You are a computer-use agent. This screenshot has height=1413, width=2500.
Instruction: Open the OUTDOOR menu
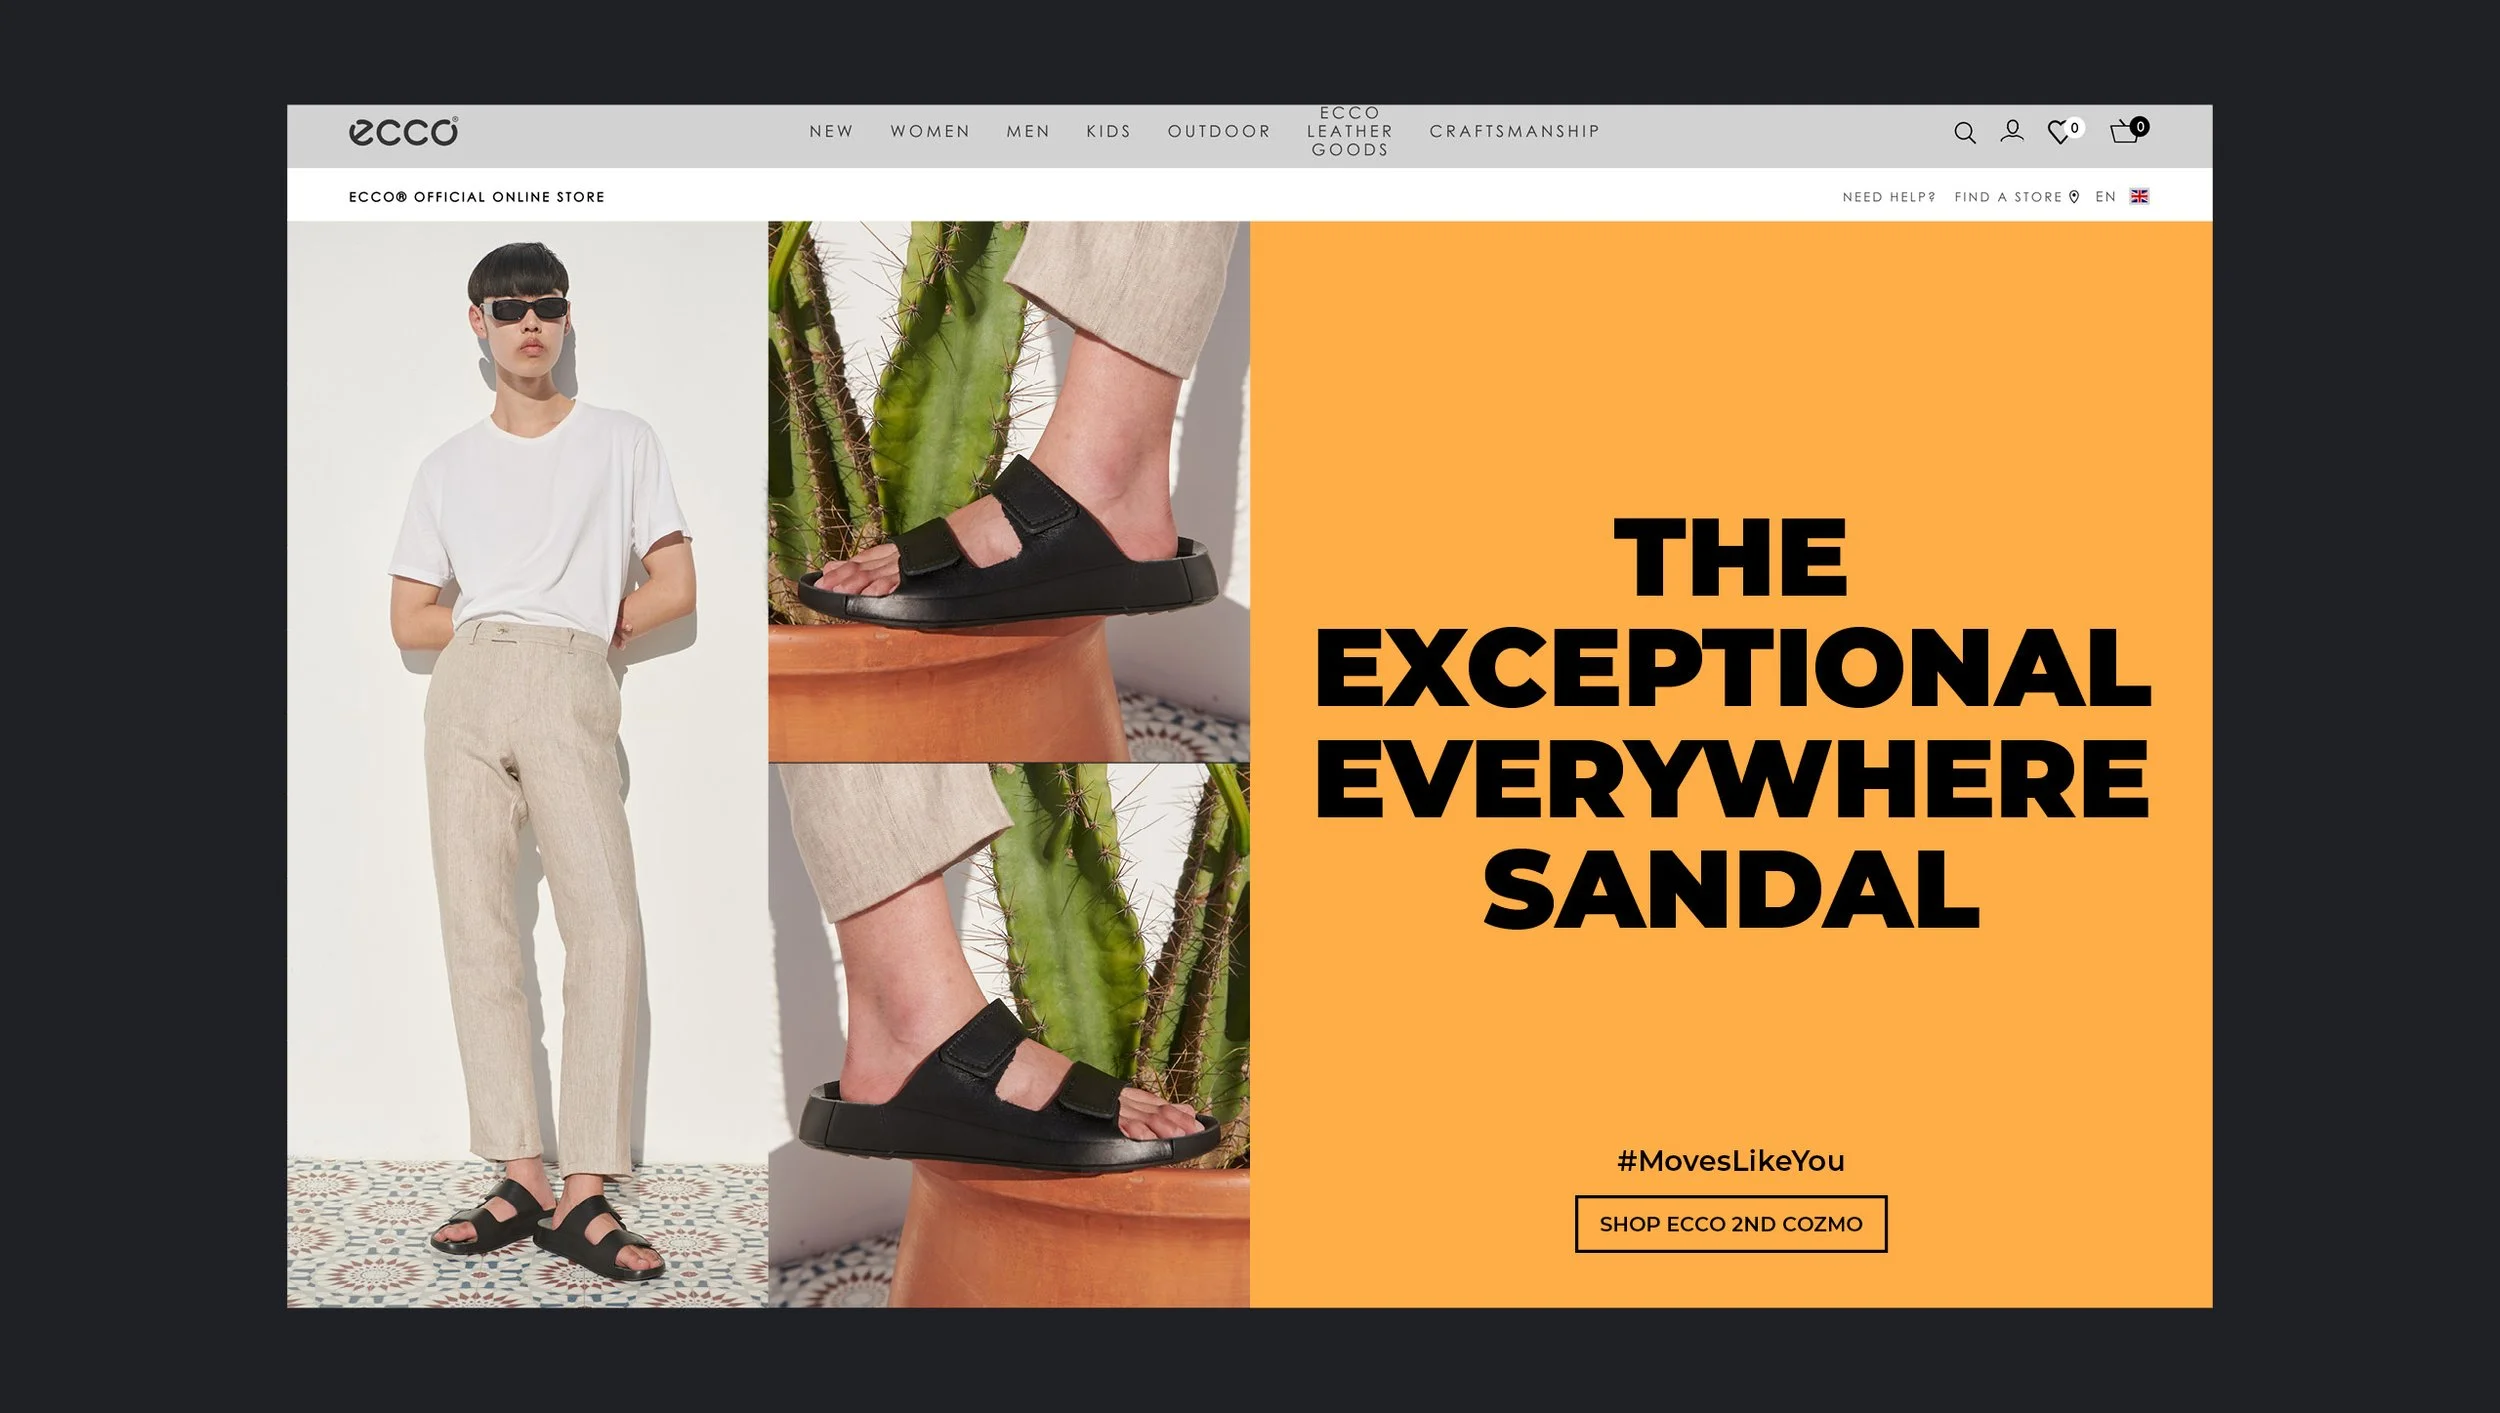click(x=1219, y=132)
